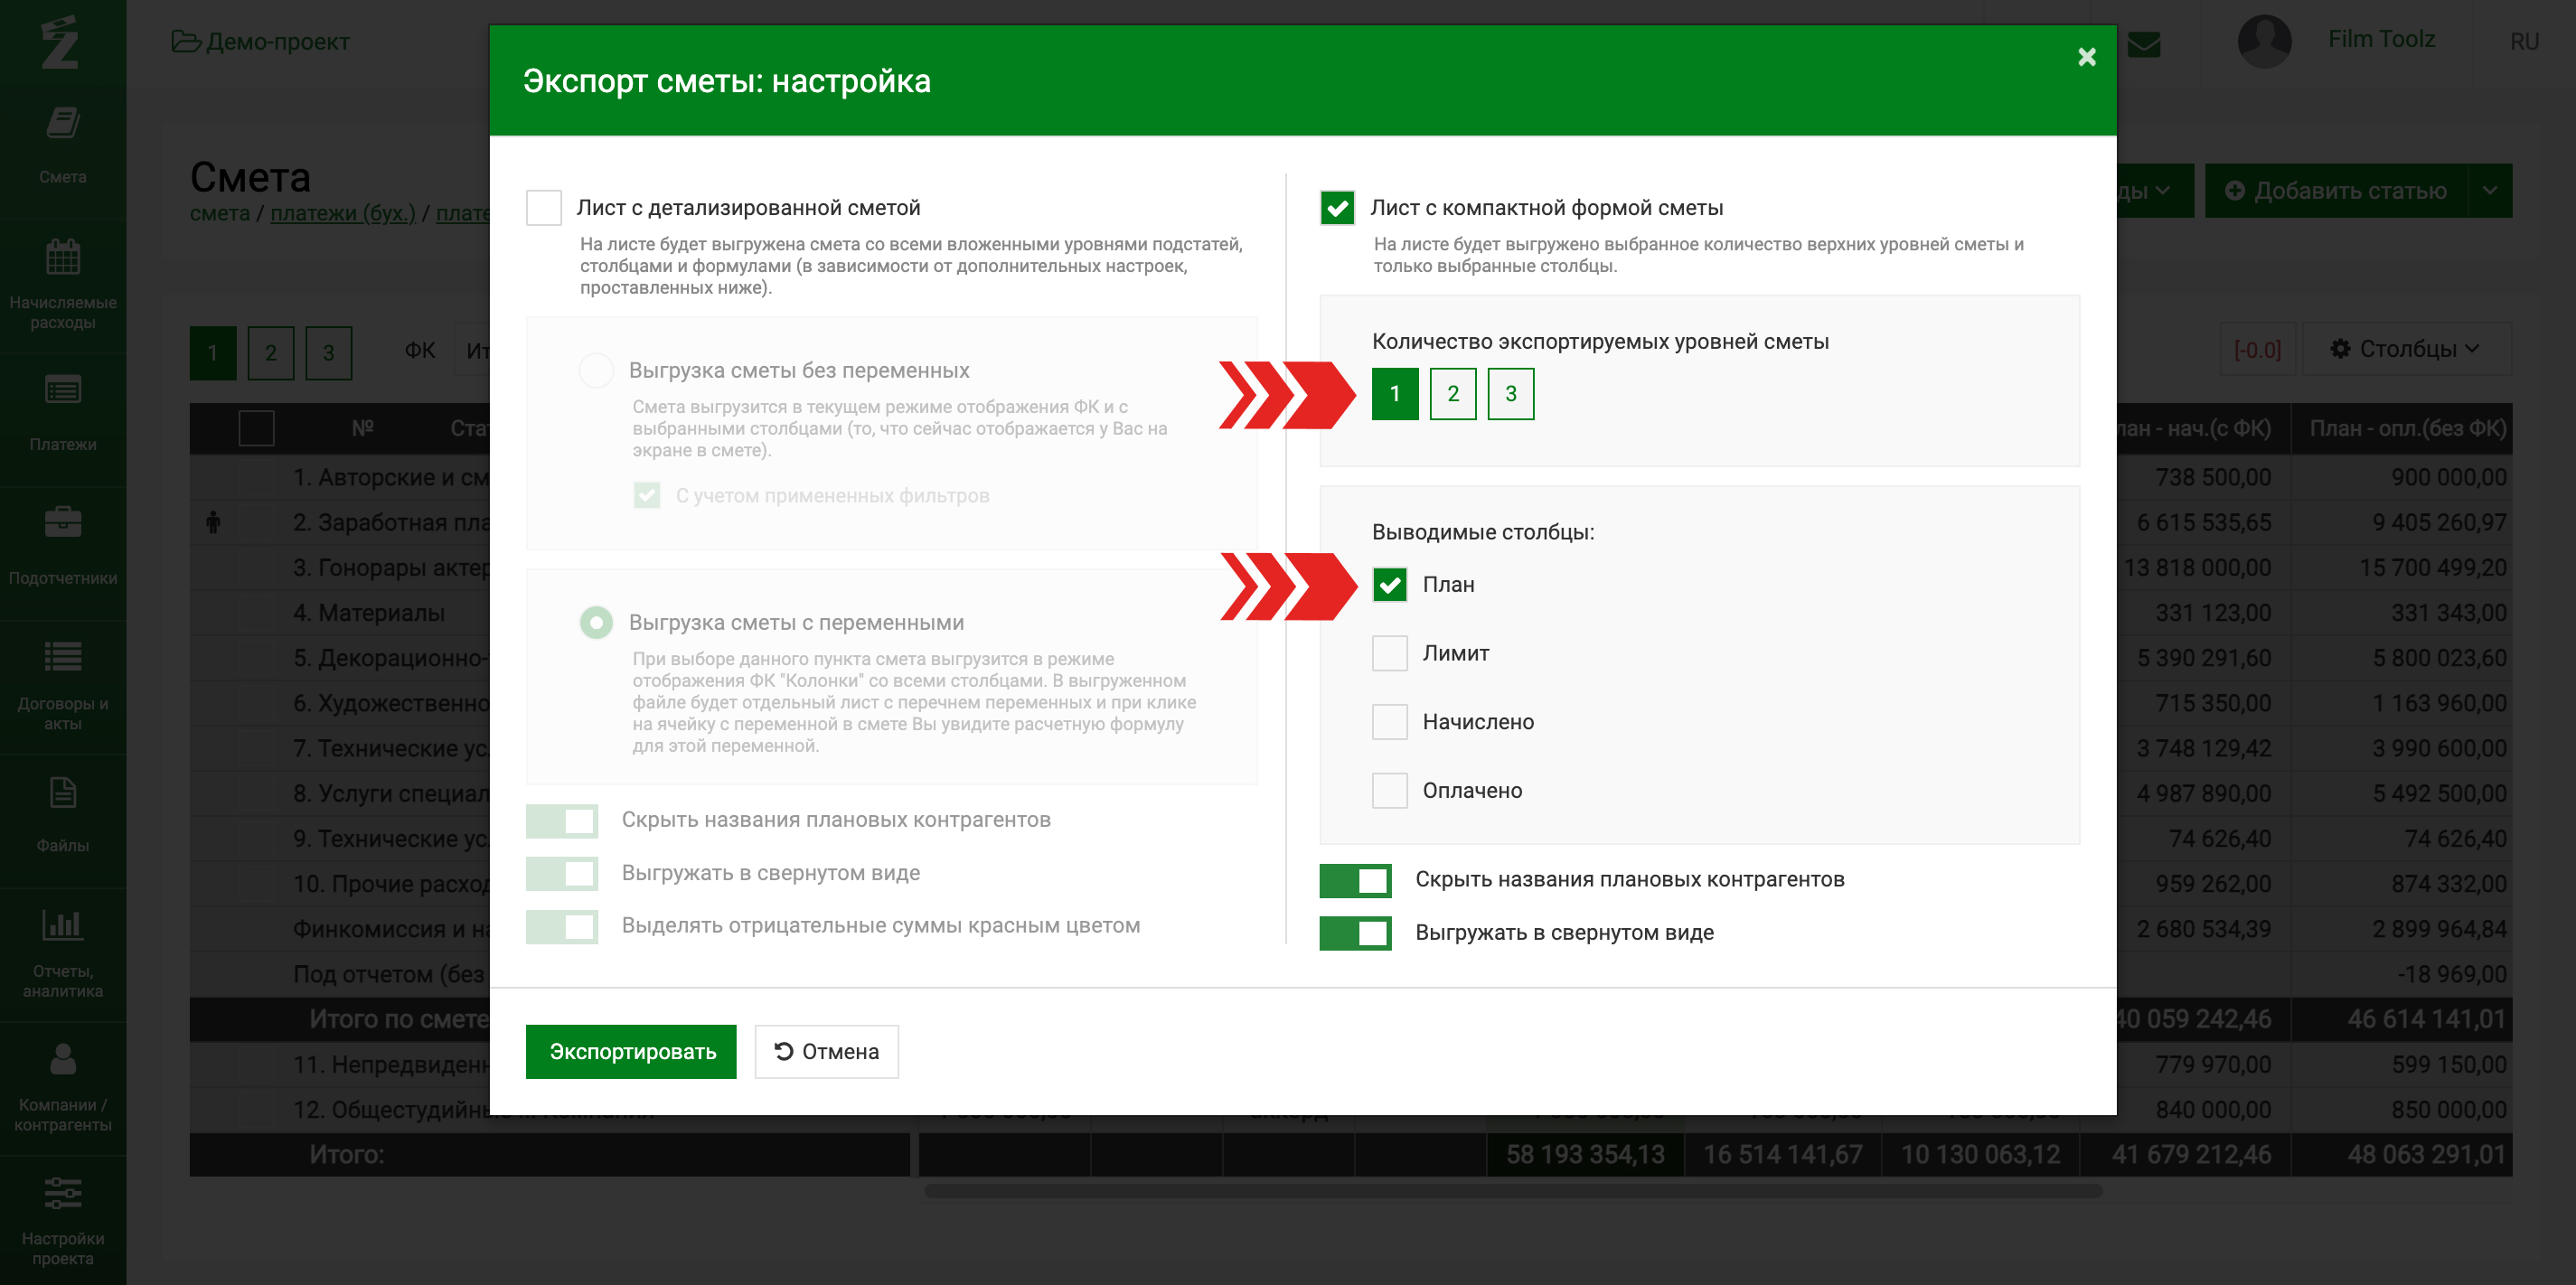Toggle compact sheet Выгружать в свернутом виде
The height and width of the screenshot is (1285, 2576).
point(1355,933)
